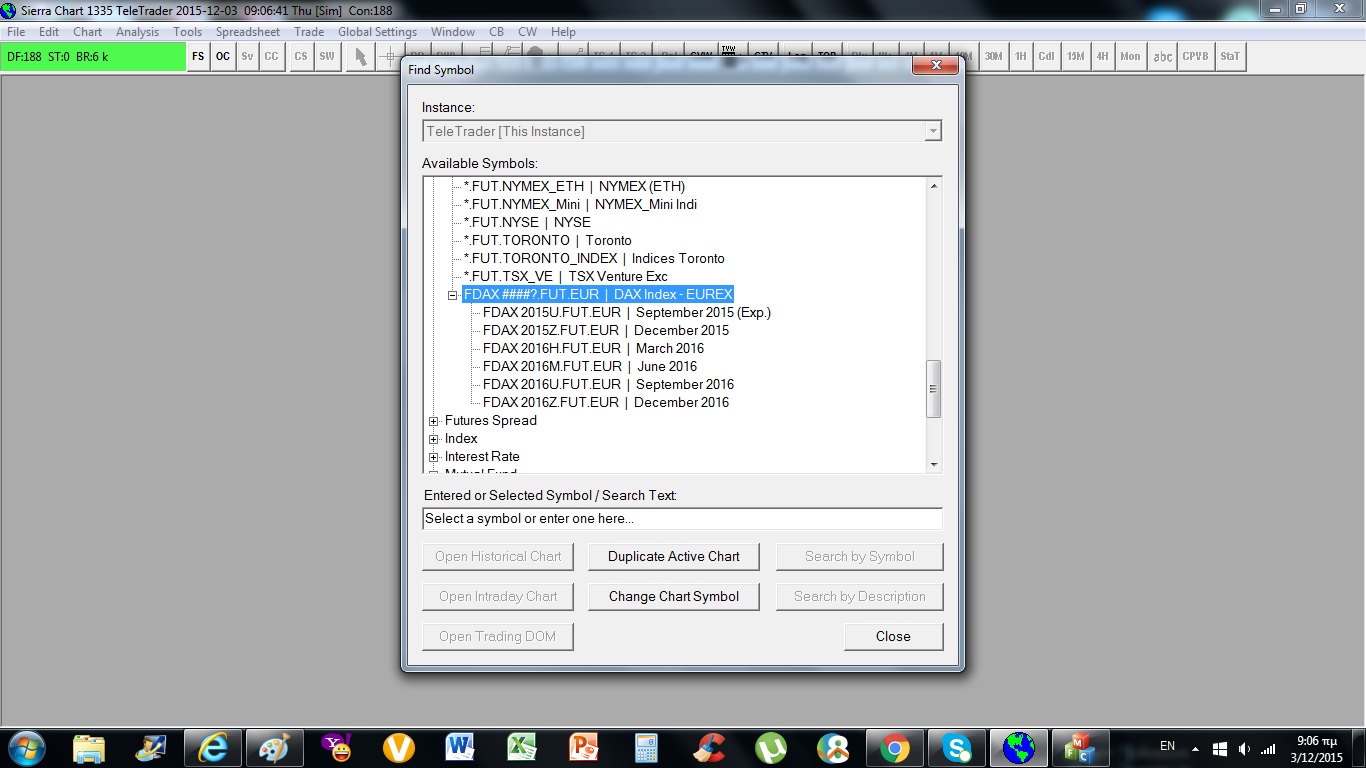Collapse the FDAX DAX Index - EUREX node

453,295
